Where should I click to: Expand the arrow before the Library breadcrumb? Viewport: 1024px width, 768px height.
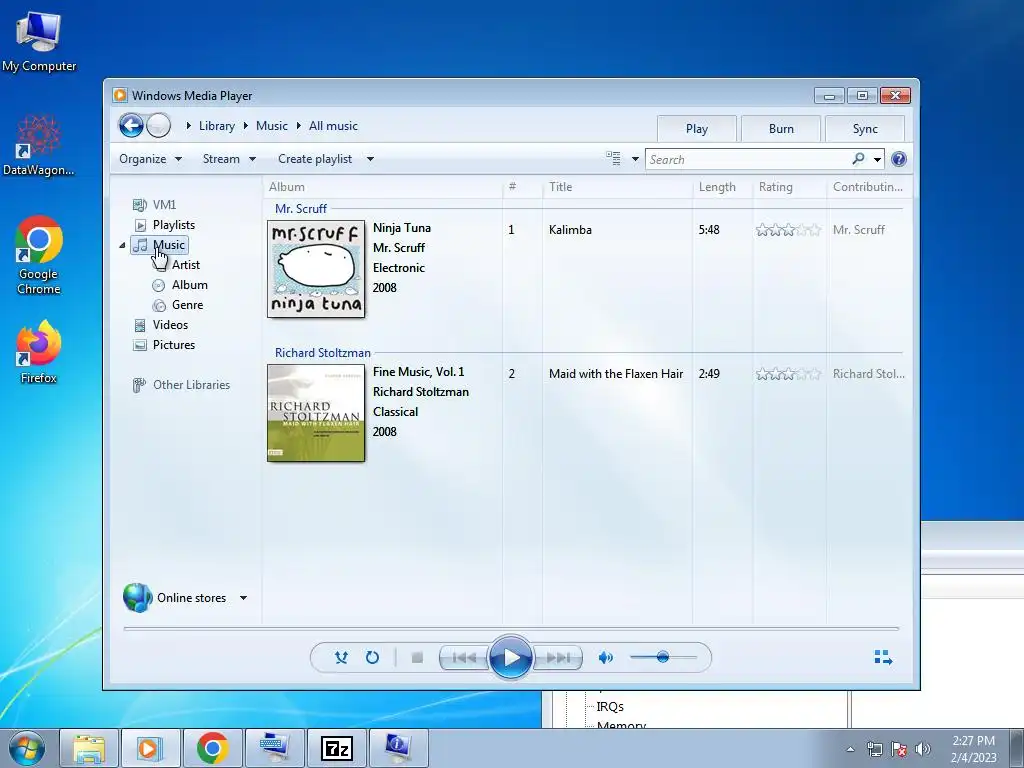188,125
